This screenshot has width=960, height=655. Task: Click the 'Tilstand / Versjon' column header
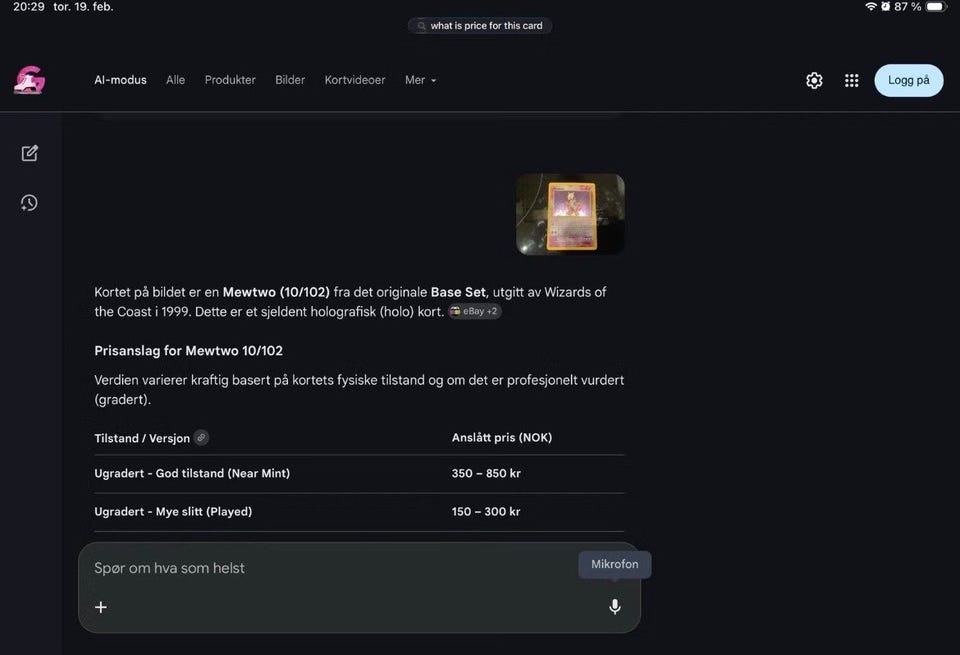click(x=142, y=438)
